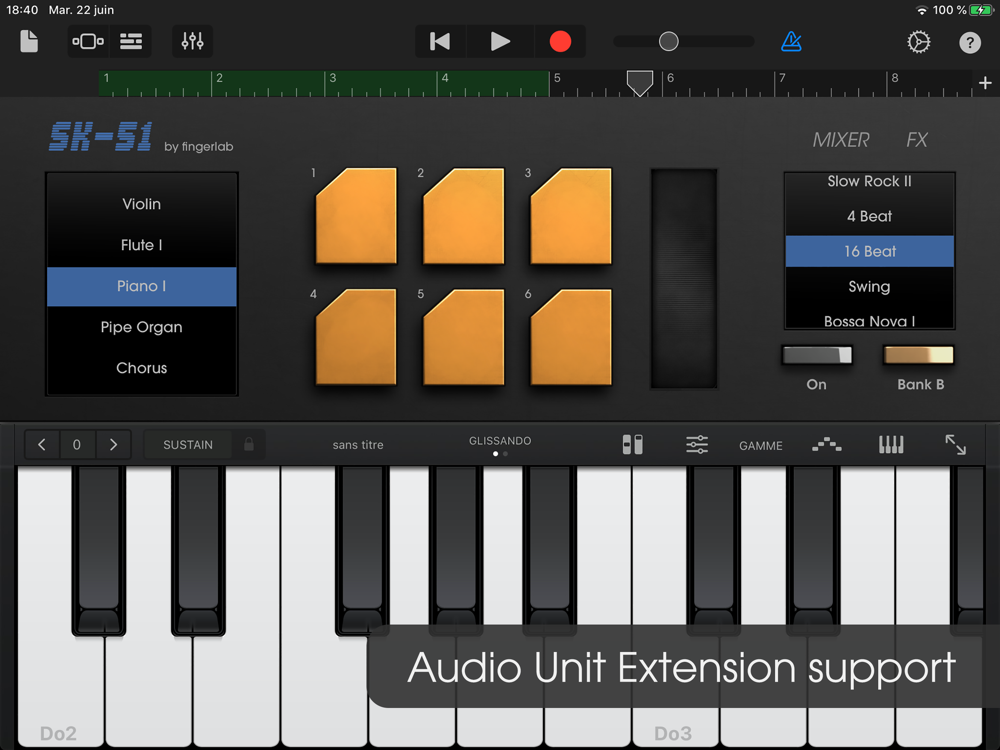This screenshot has width=1000, height=750.
Task: Check the 100 % battery indicator
Action: click(x=963, y=10)
